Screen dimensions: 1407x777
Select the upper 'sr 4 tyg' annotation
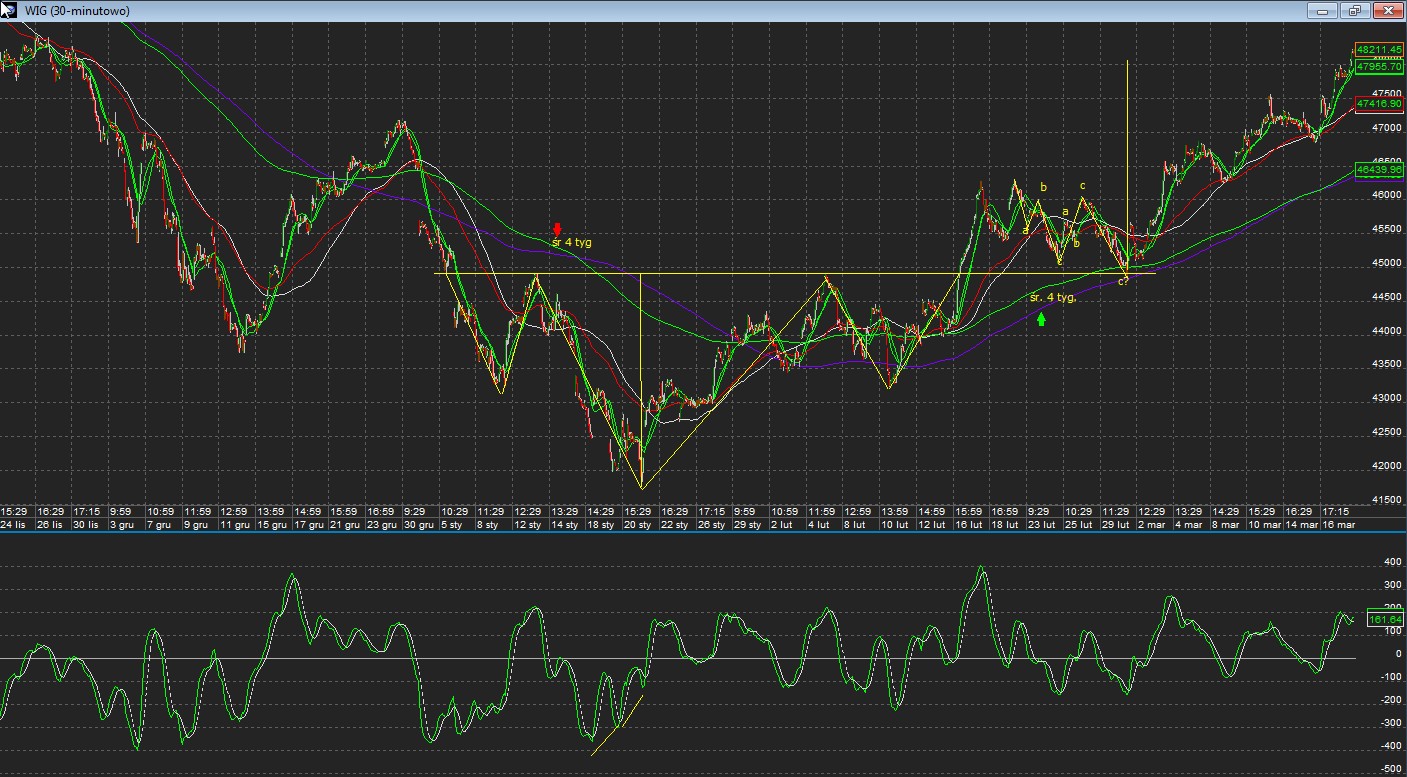point(571,243)
